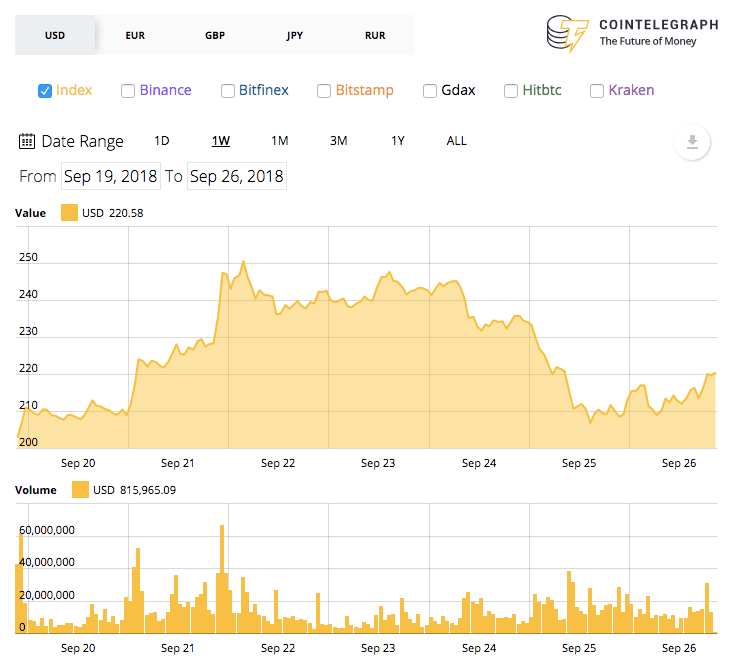Open the From date field
This screenshot has width=732, height=669.
point(111,177)
